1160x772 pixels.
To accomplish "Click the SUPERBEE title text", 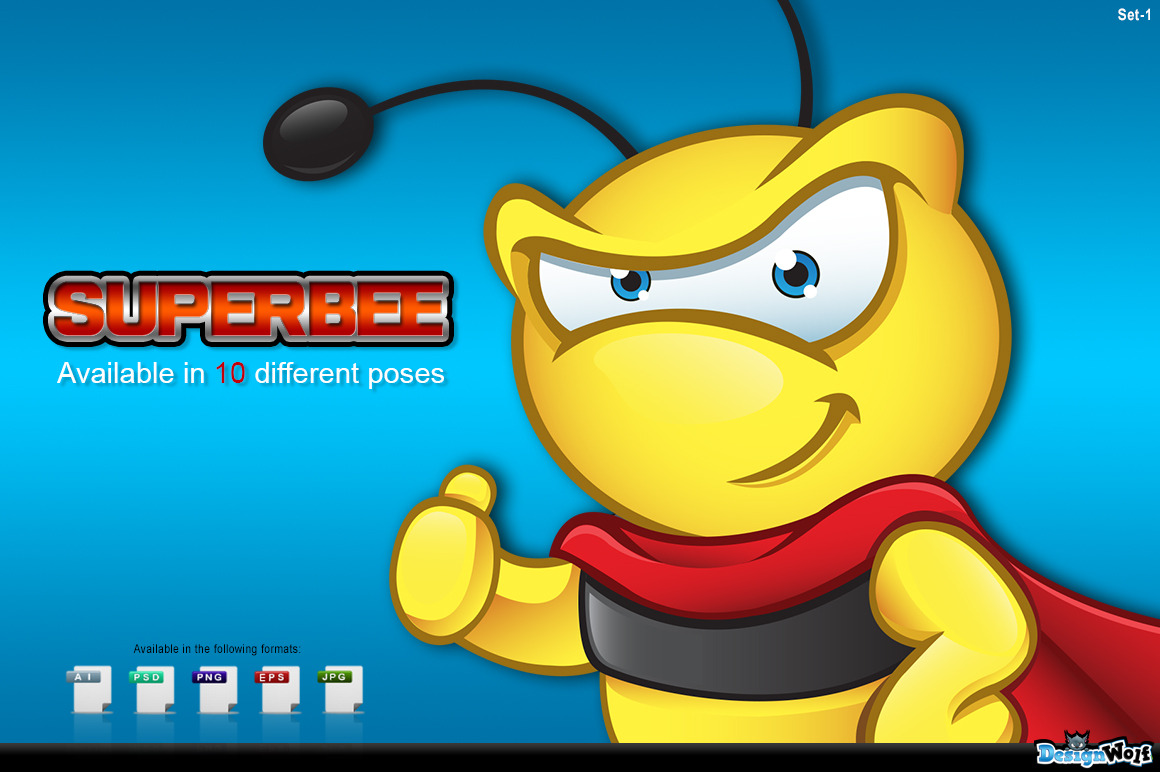I will tap(248, 309).
